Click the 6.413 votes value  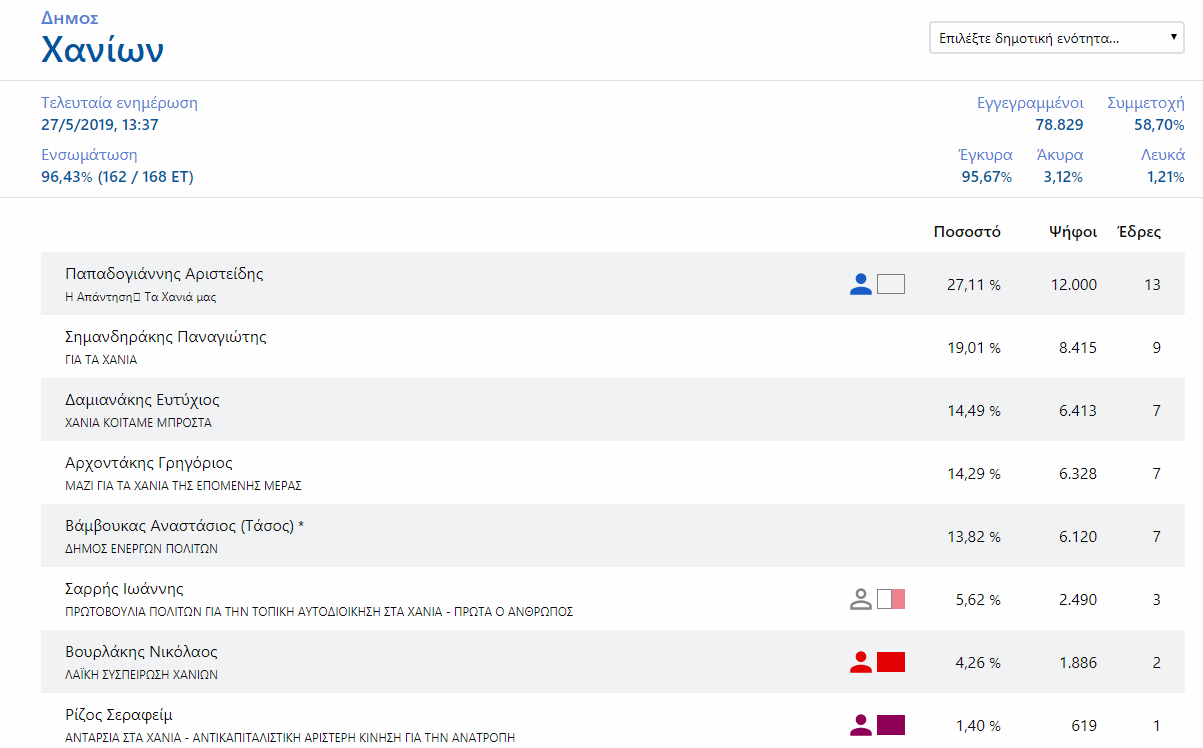[x=1078, y=411]
